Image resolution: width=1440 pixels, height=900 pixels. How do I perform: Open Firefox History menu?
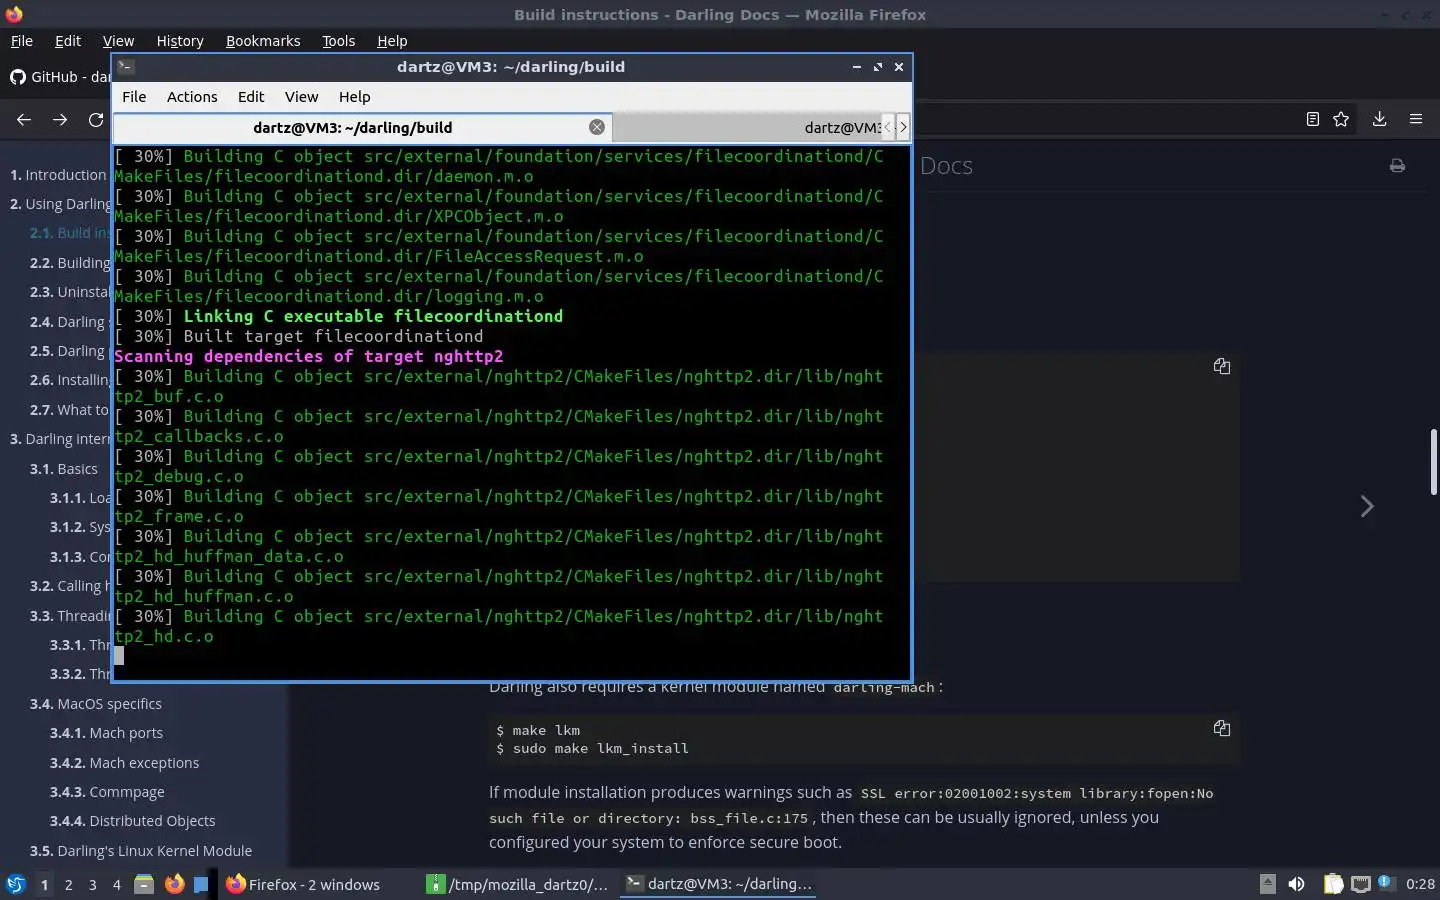point(180,41)
